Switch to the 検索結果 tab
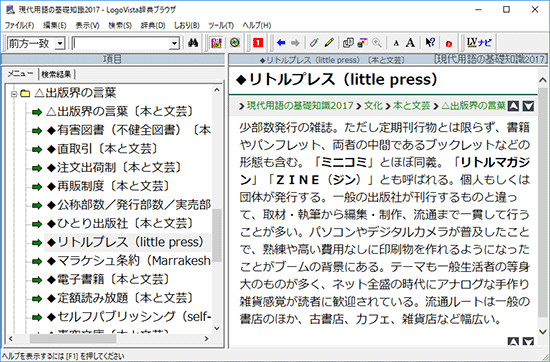Screen dimensions: 550x362 click(x=56, y=74)
